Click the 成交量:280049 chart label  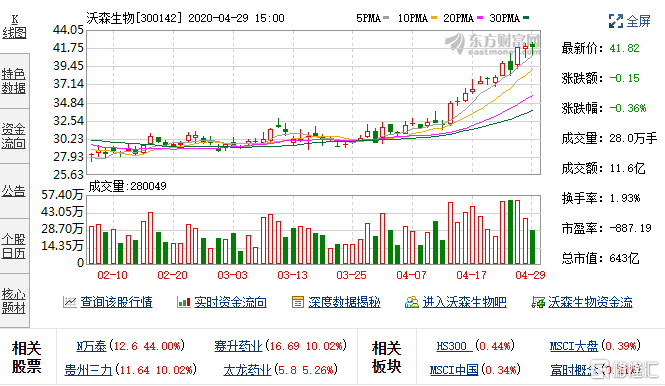(x=127, y=186)
